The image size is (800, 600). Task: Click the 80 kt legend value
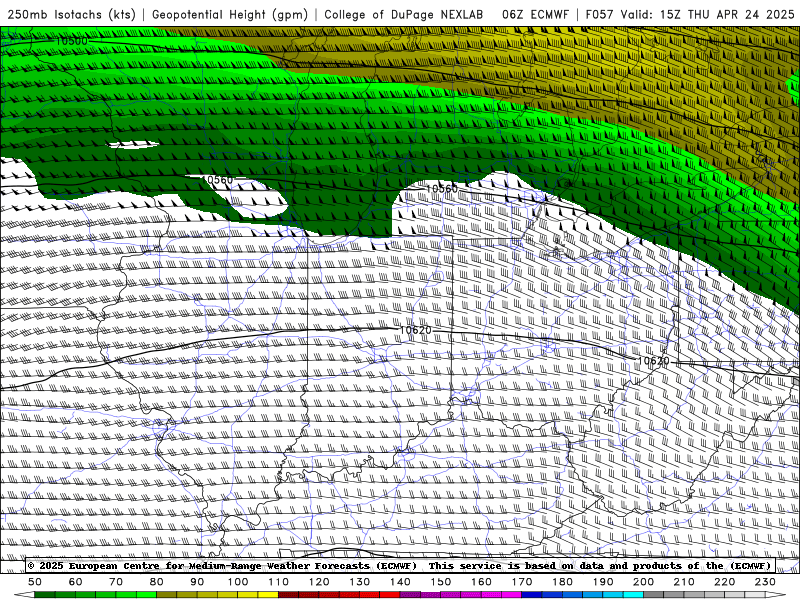click(157, 582)
